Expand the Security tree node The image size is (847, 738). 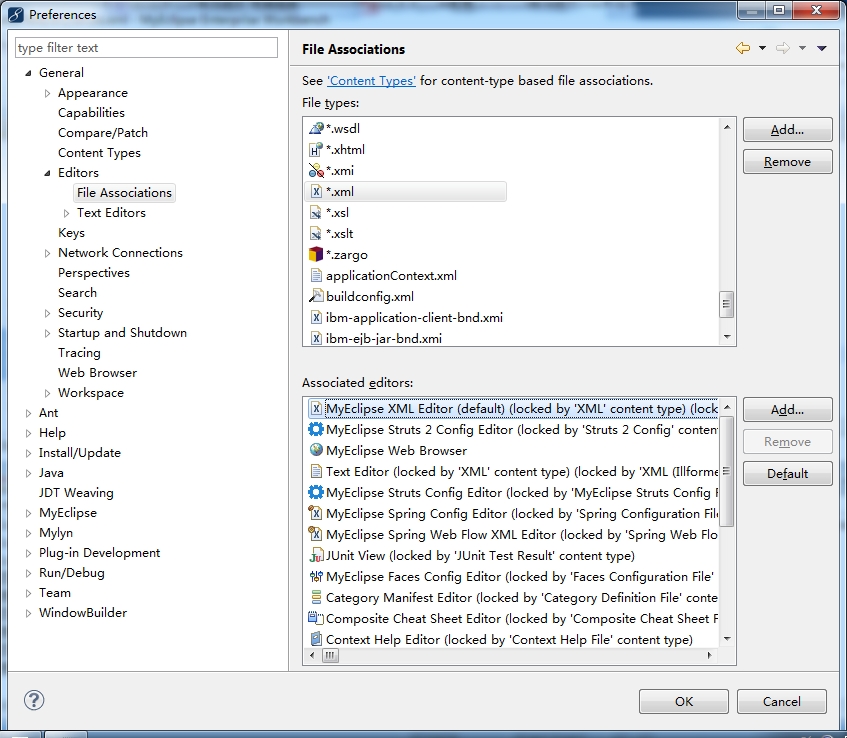pyautogui.click(x=47, y=313)
